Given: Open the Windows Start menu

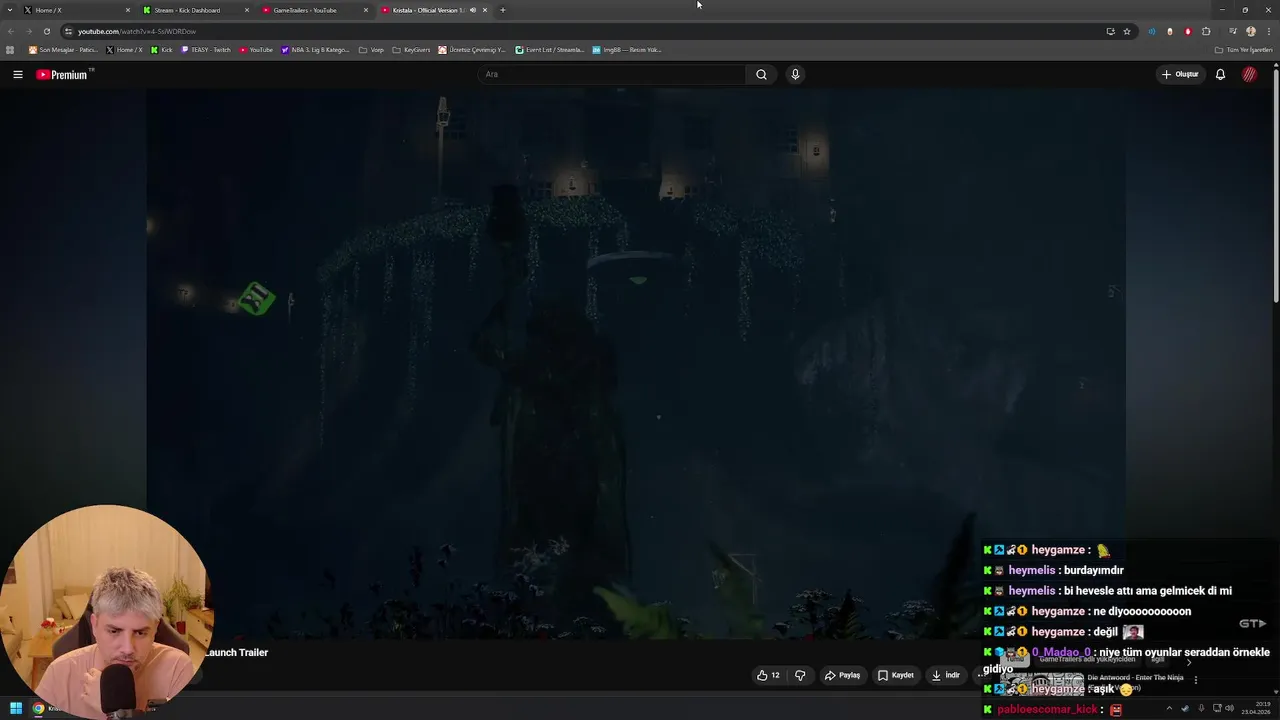Looking at the screenshot, I should tap(15, 708).
